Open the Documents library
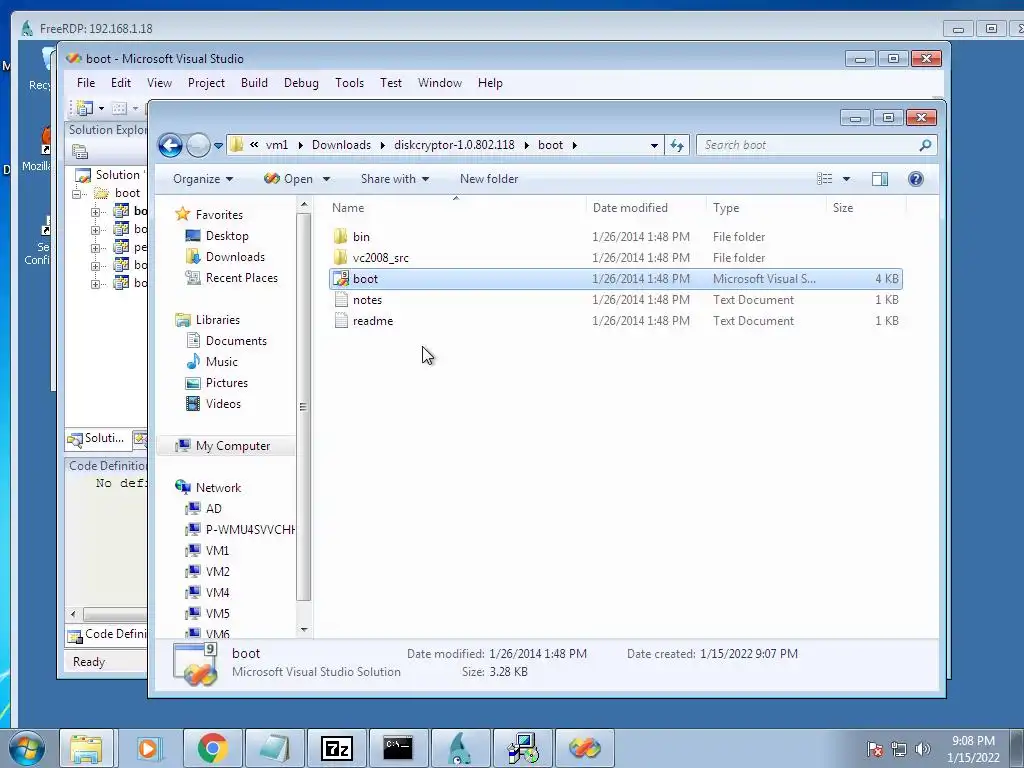 tap(227, 340)
